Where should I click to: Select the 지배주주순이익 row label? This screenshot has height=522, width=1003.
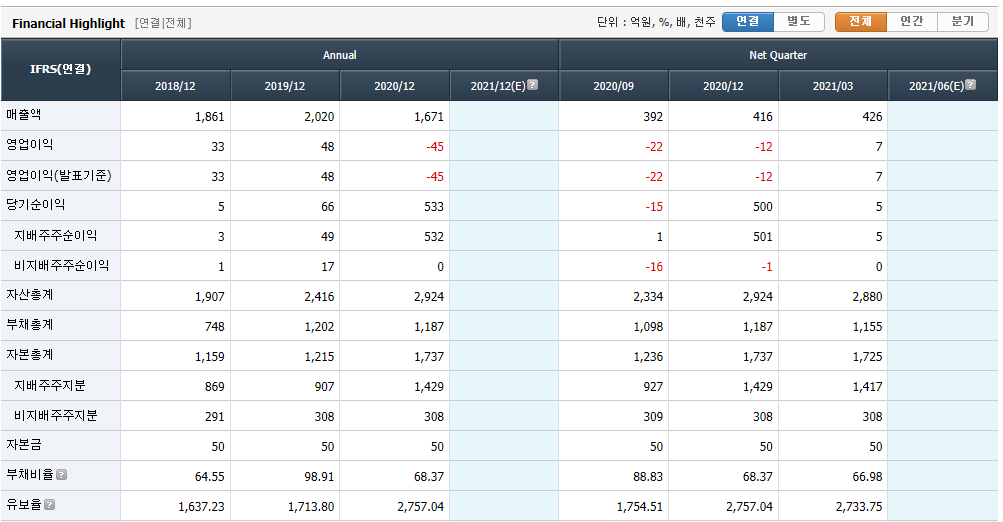pyautogui.click(x=56, y=235)
